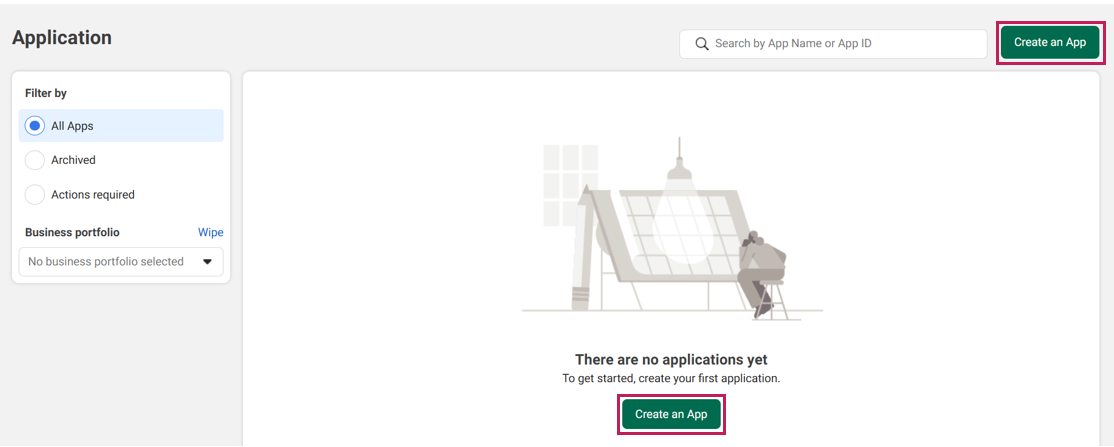Image resolution: width=1114 pixels, height=447 pixels.
Task: Click the dropdown caret arrow icon
Action: coord(208,262)
